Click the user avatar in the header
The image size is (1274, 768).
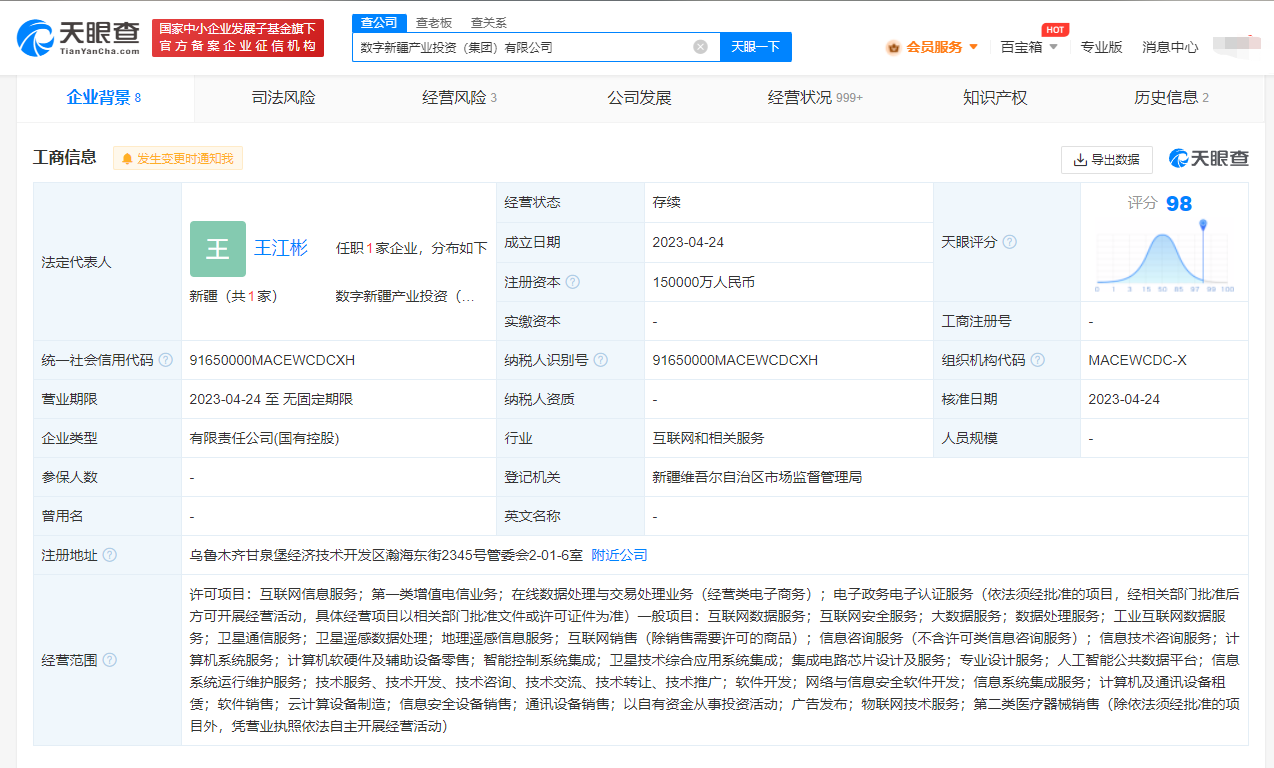[1236, 46]
